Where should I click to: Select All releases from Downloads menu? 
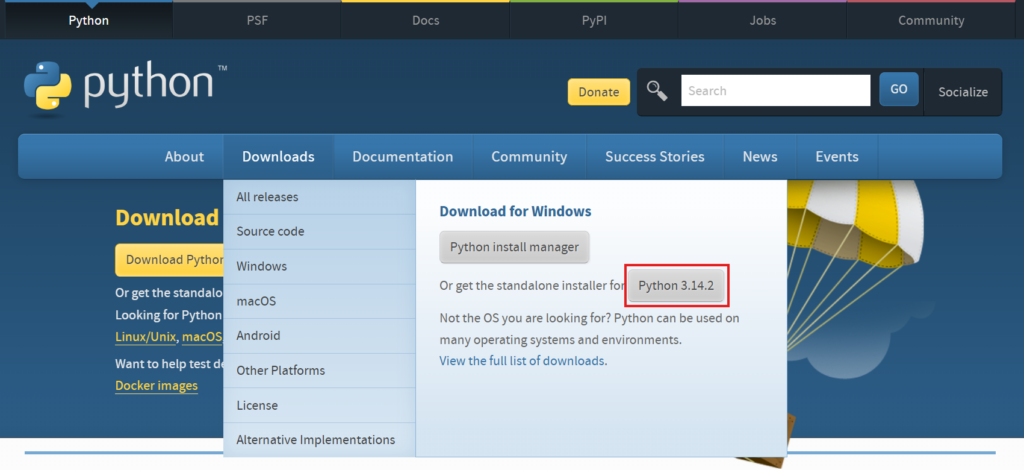click(x=267, y=197)
